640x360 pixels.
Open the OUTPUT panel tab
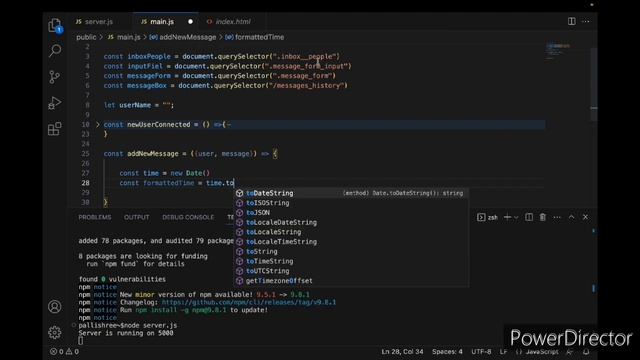pyautogui.click(x=136, y=217)
